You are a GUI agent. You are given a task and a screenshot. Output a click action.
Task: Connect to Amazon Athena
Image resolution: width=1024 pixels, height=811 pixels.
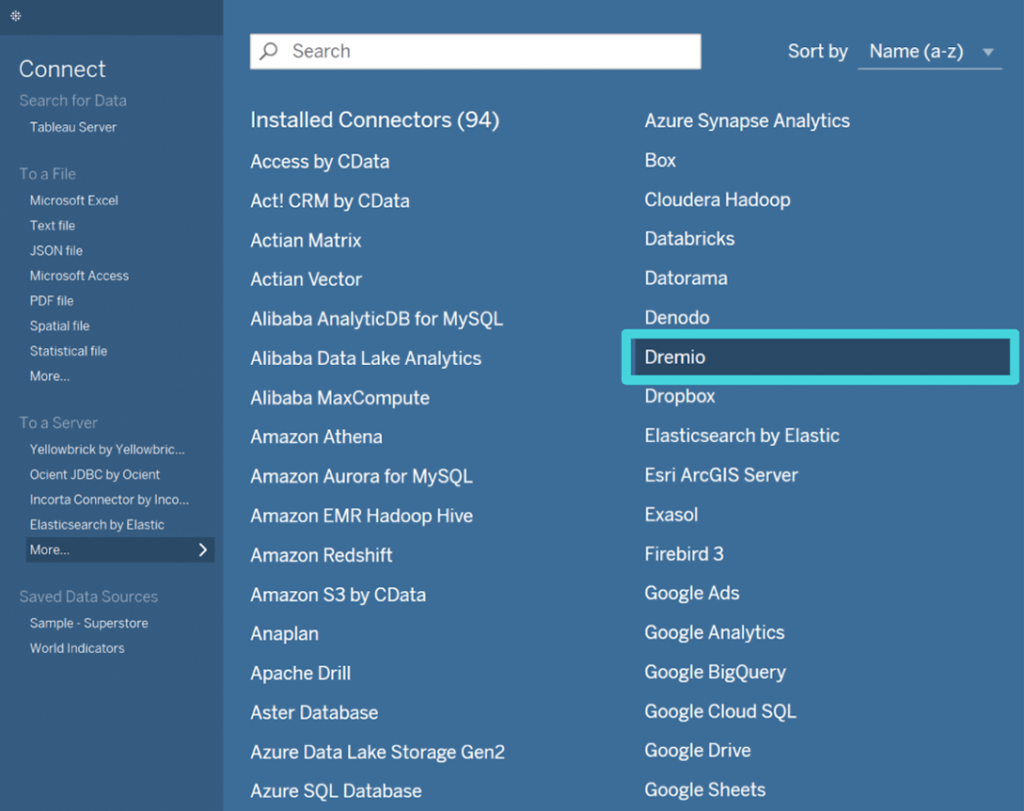[317, 437]
